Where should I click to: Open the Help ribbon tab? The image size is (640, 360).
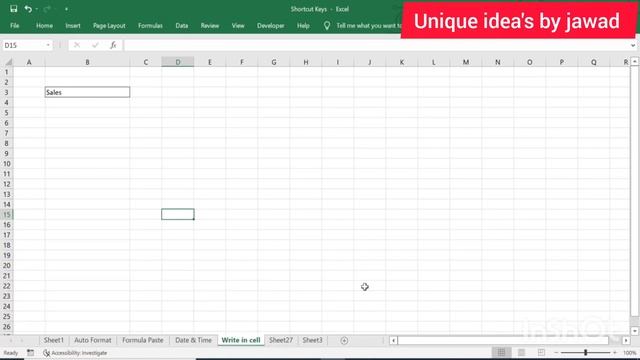click(303, 25)
